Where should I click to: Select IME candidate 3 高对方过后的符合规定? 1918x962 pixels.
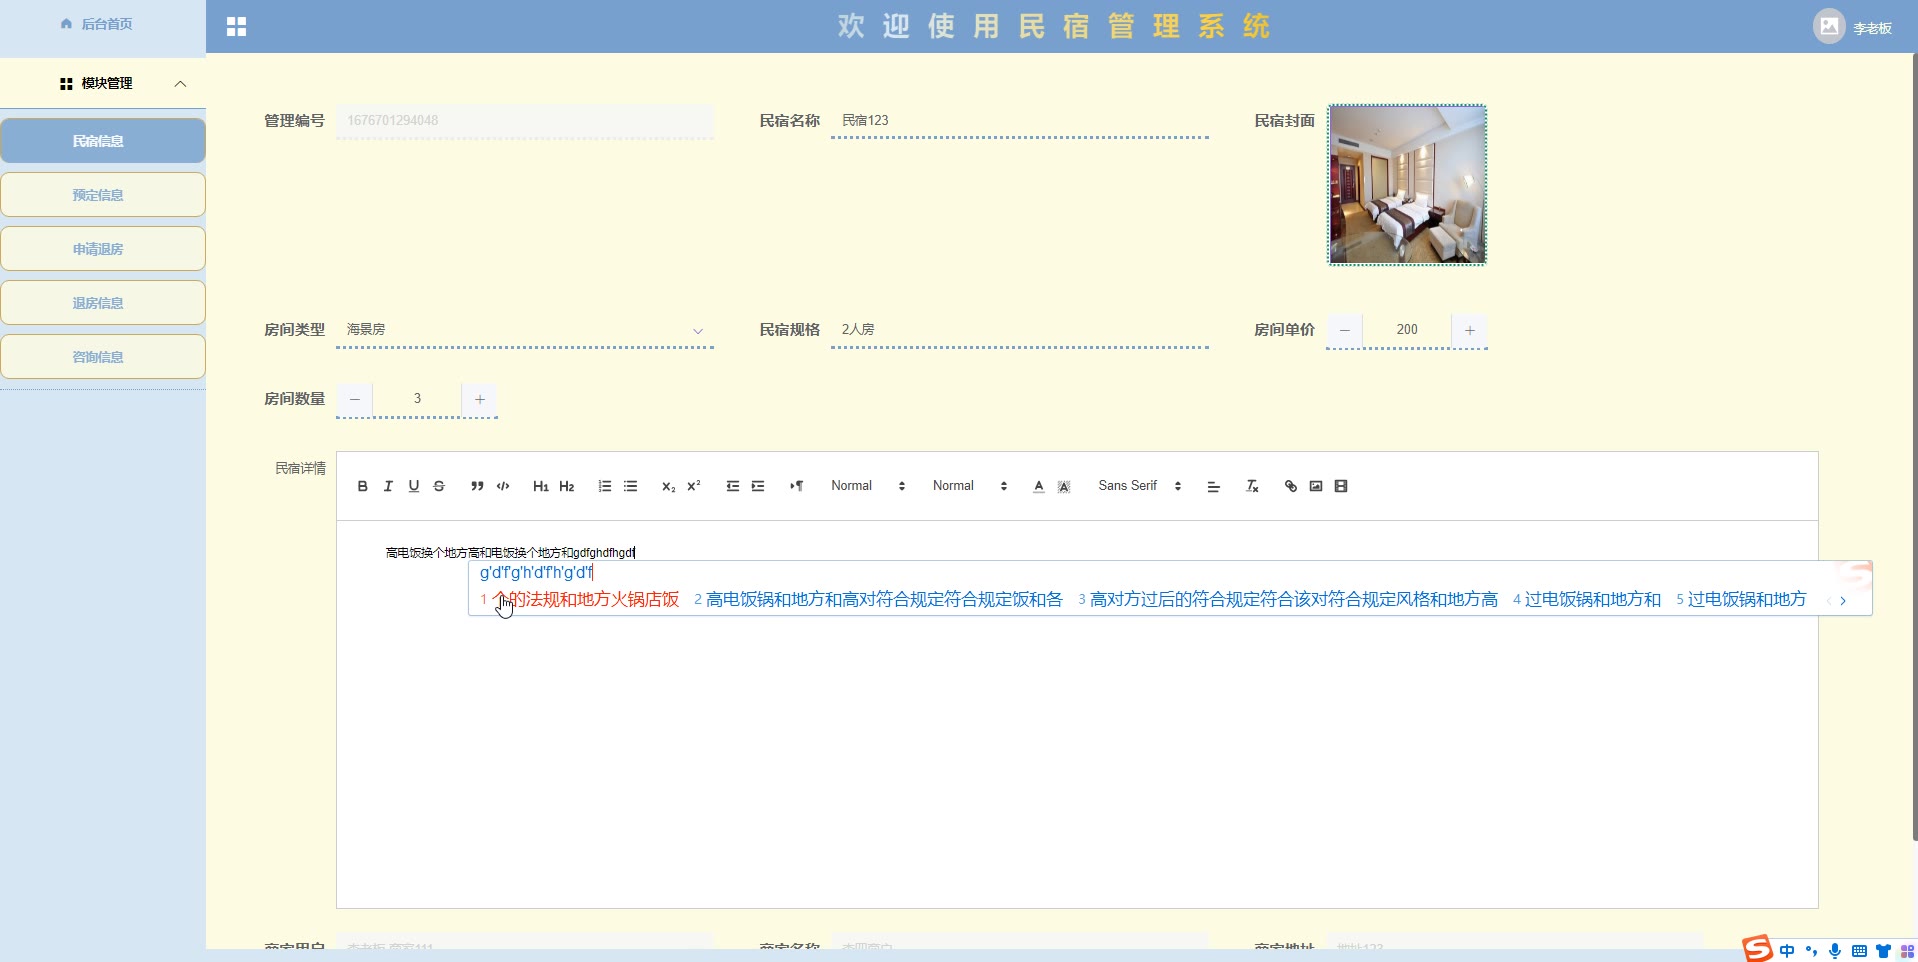click(x=1288, y=600)
